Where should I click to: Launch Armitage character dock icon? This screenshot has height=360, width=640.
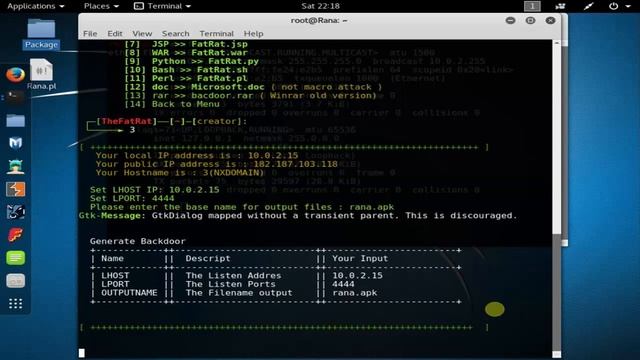[16, 167]
